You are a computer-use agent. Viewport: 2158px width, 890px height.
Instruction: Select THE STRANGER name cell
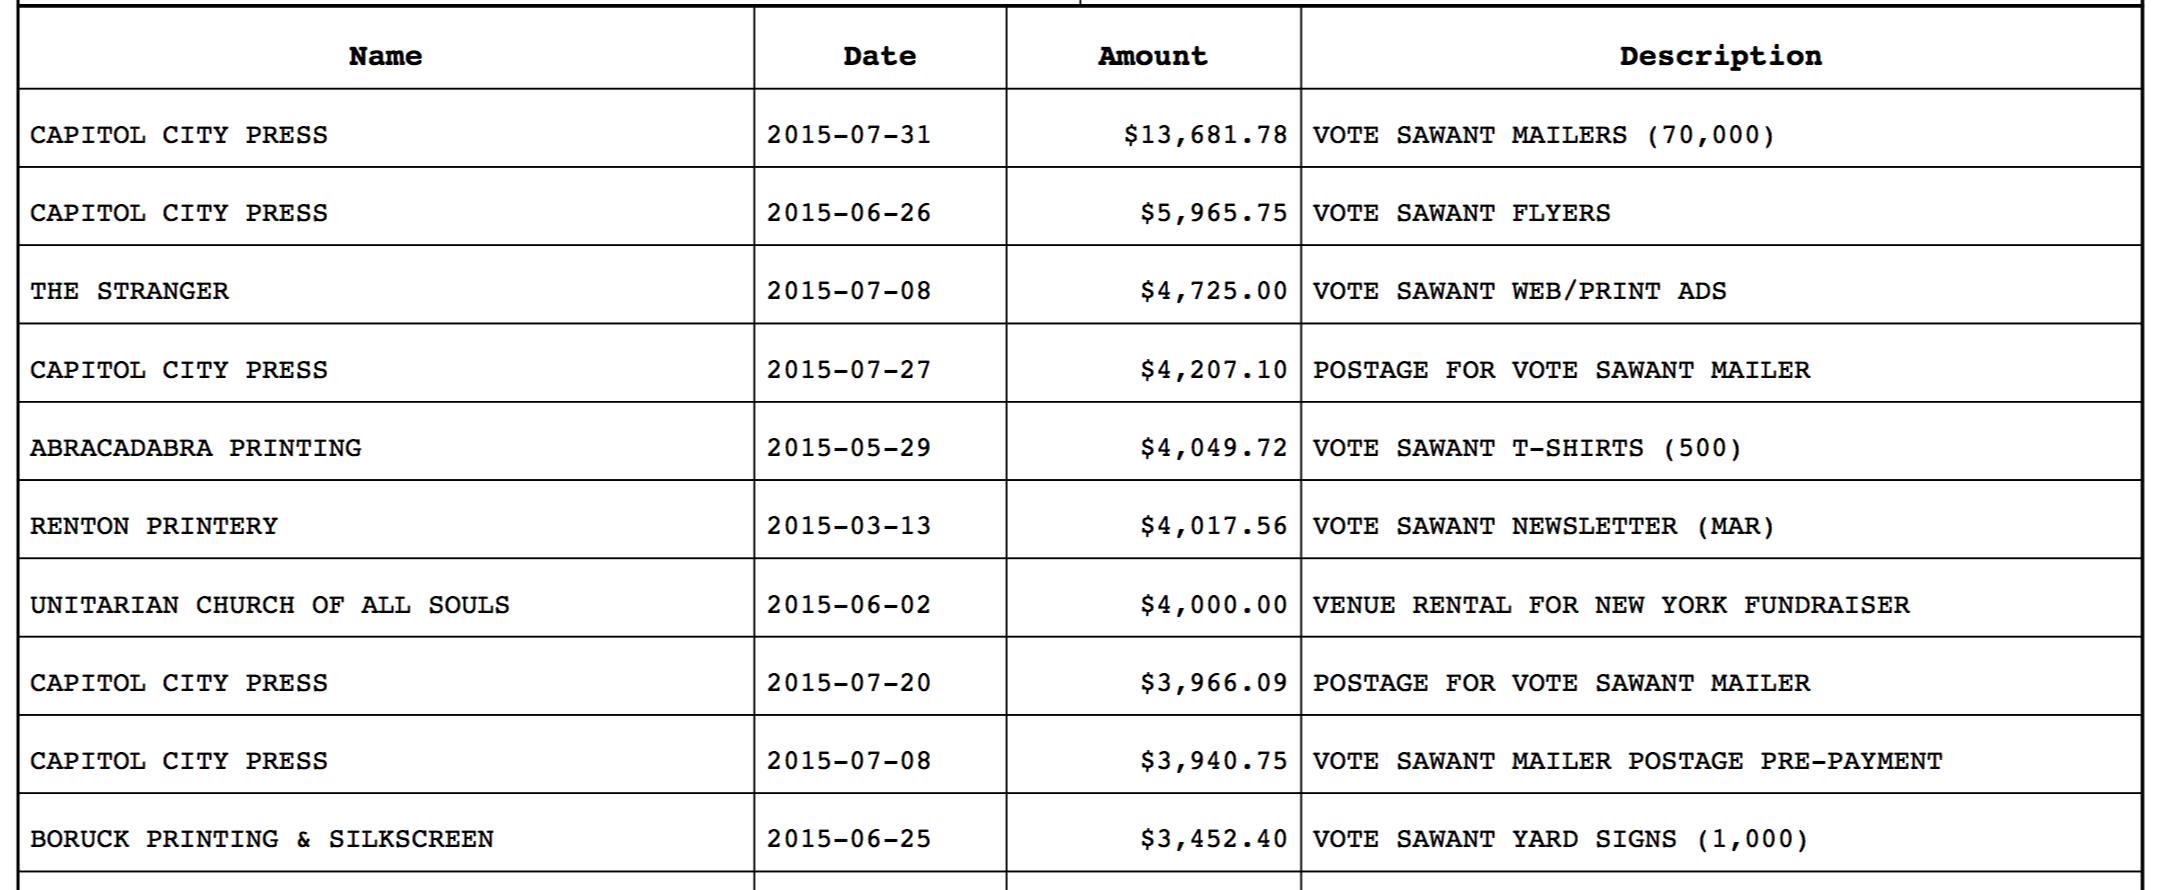(x=130, y=291)
